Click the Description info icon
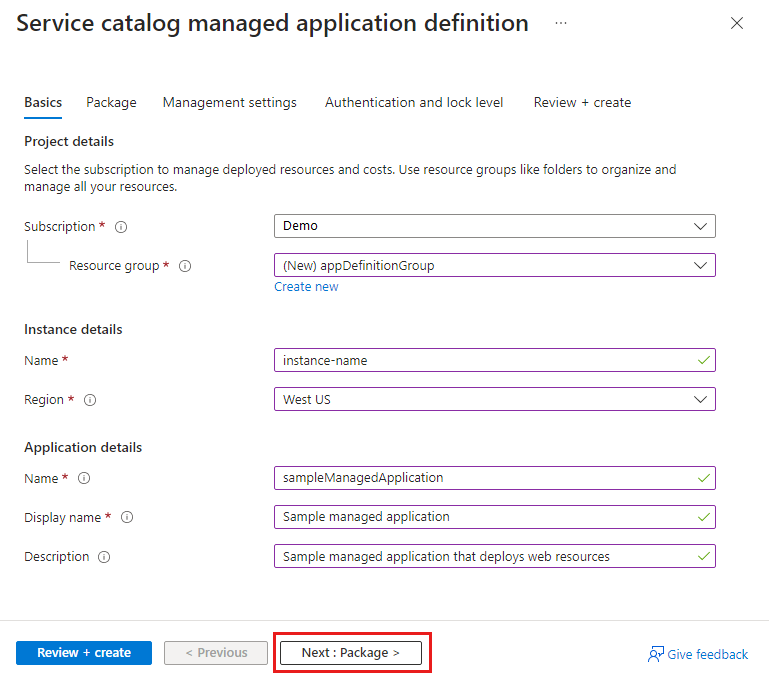The width and height of the screenshot is (769, 682). pos(104,557)
